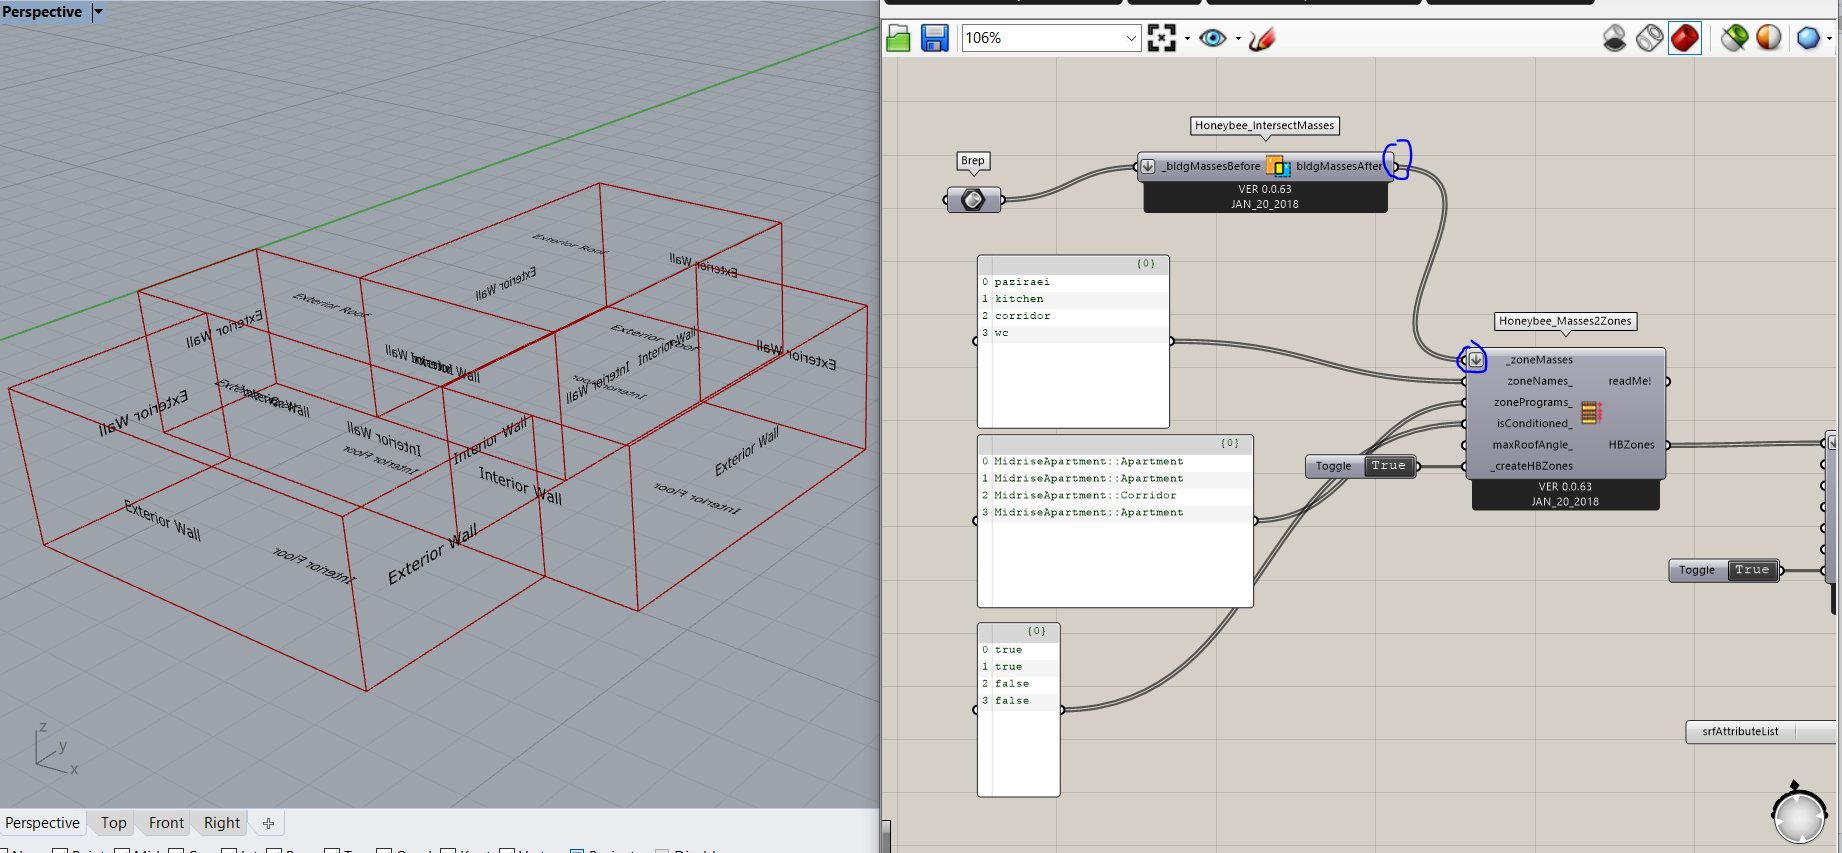Toggle preview of selected objects only
This screenshot has width=1842, height=853.
(x=1735, y=38)
